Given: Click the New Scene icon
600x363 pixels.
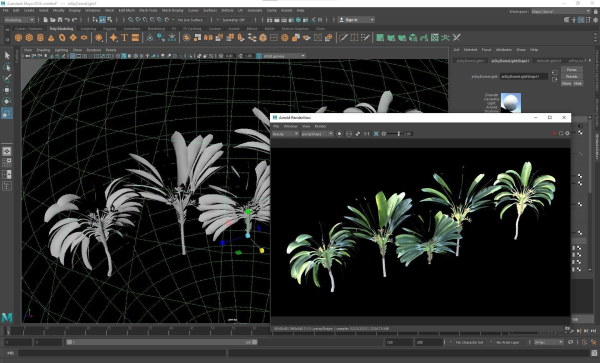Looking at the screenshot, I should pyautogui.click(x=46, y=20).
